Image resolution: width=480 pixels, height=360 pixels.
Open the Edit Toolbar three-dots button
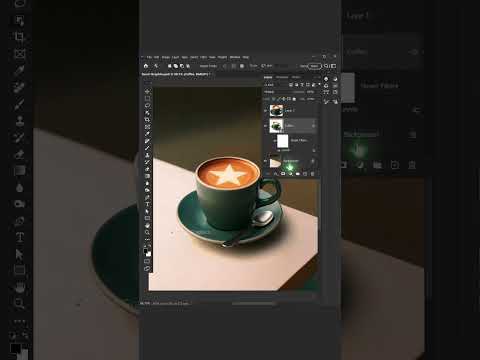pos(147,239)
